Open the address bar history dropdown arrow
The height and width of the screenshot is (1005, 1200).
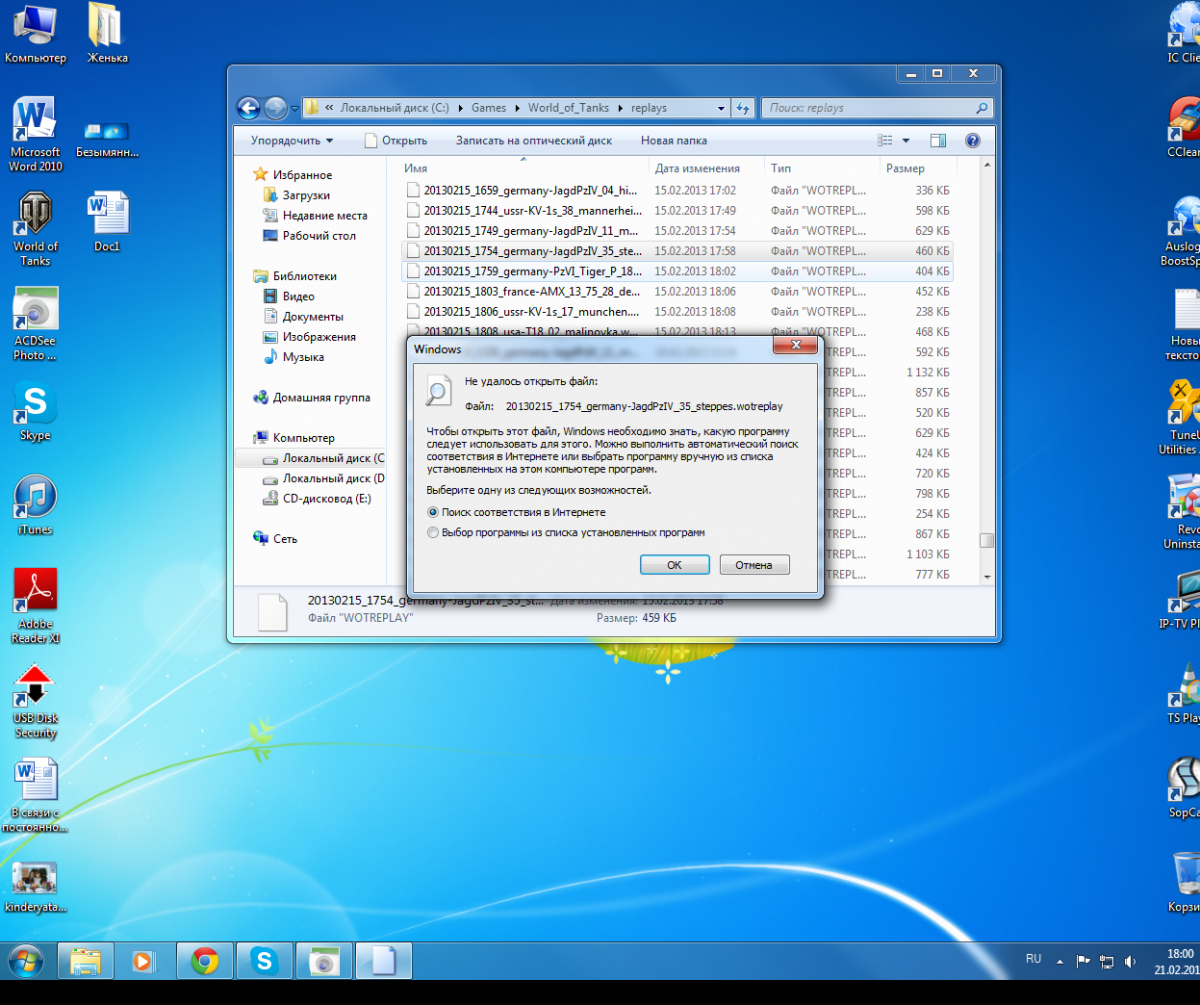coord(721,108)
